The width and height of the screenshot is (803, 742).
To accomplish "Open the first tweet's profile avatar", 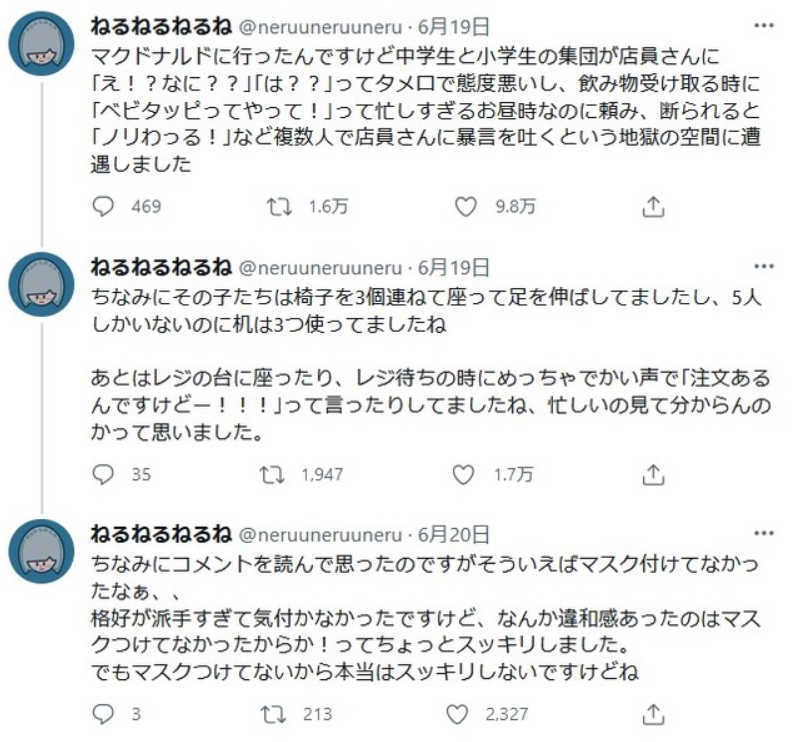I will point(42,46).
